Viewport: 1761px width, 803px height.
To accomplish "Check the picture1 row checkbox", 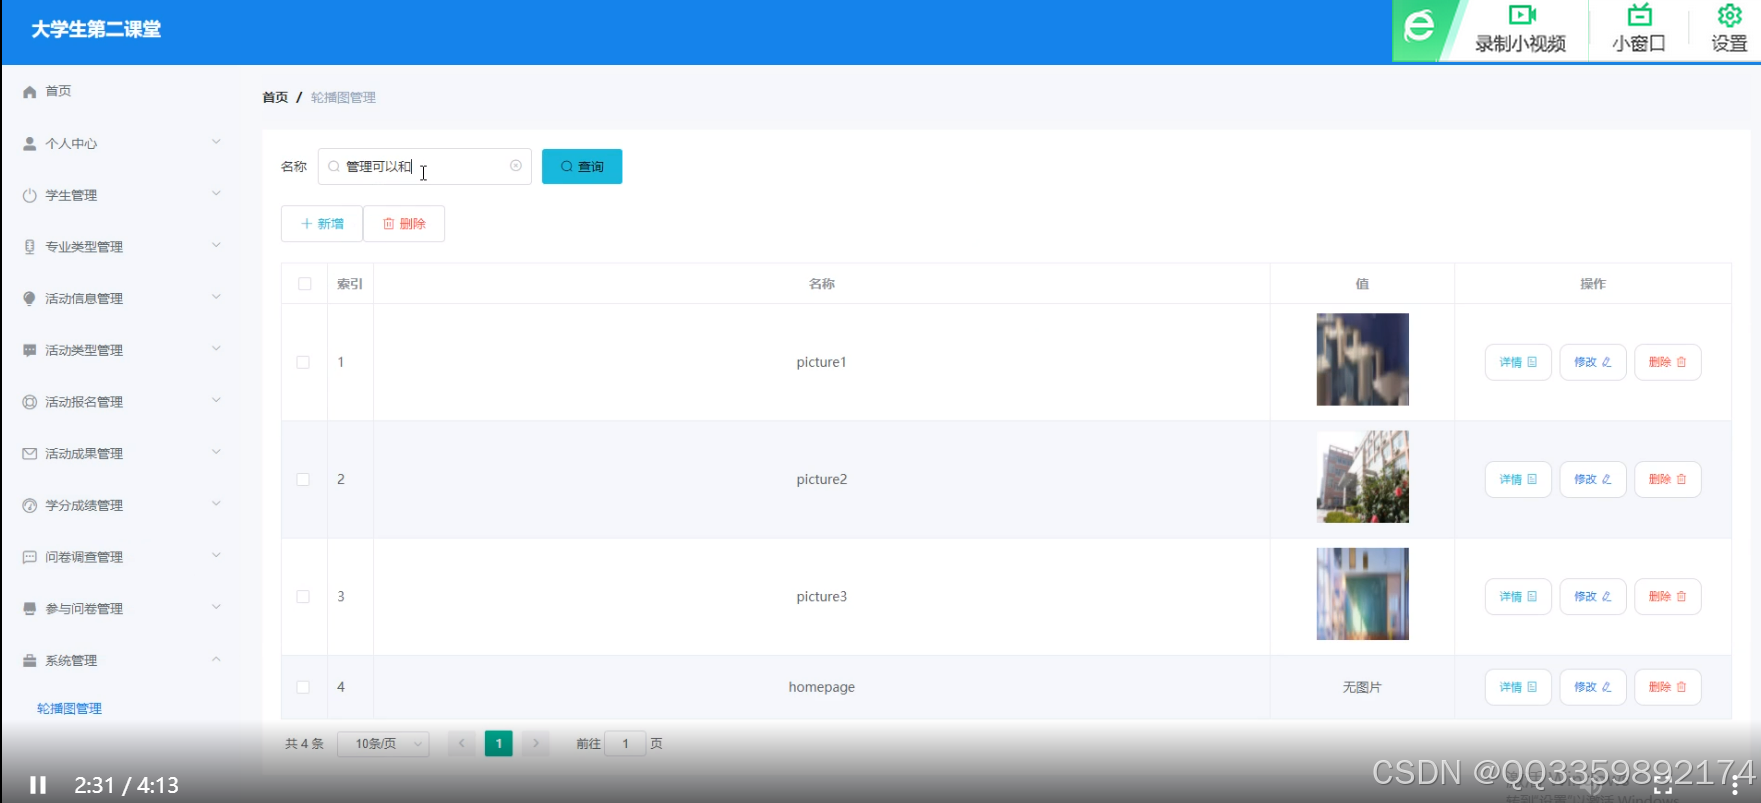I will 303,363.
